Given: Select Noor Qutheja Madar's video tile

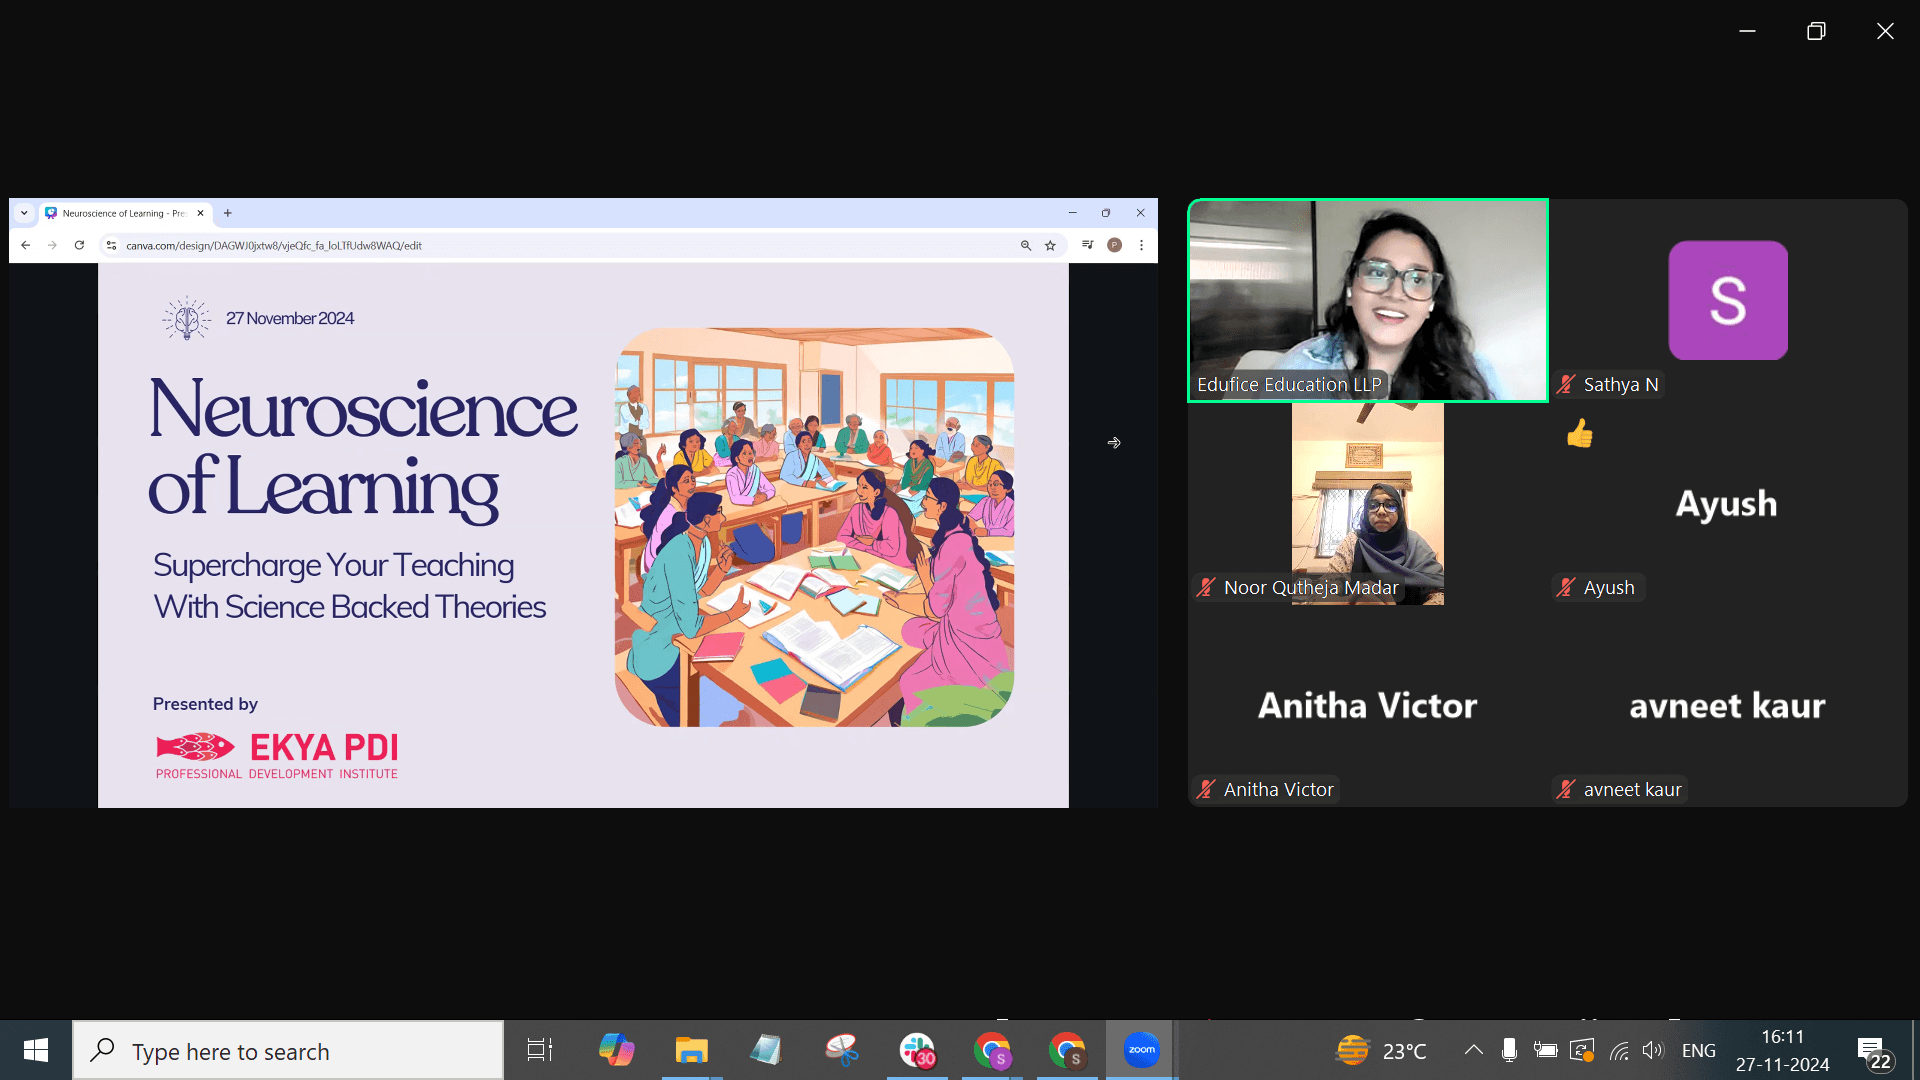Looking at the screenshot, I should pos(1367,503).
